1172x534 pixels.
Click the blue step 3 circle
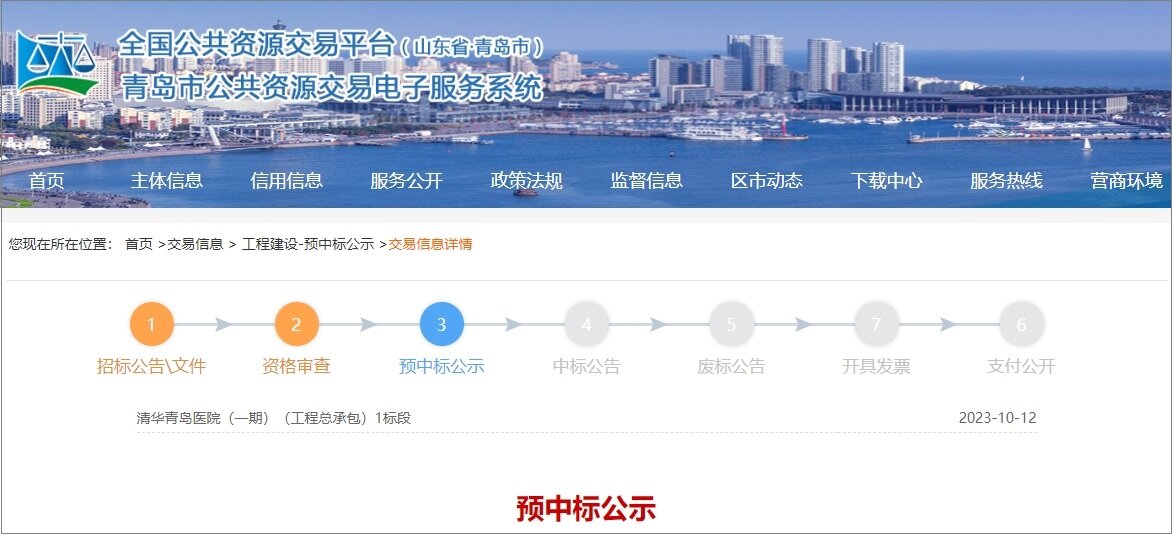pos(441,324)
